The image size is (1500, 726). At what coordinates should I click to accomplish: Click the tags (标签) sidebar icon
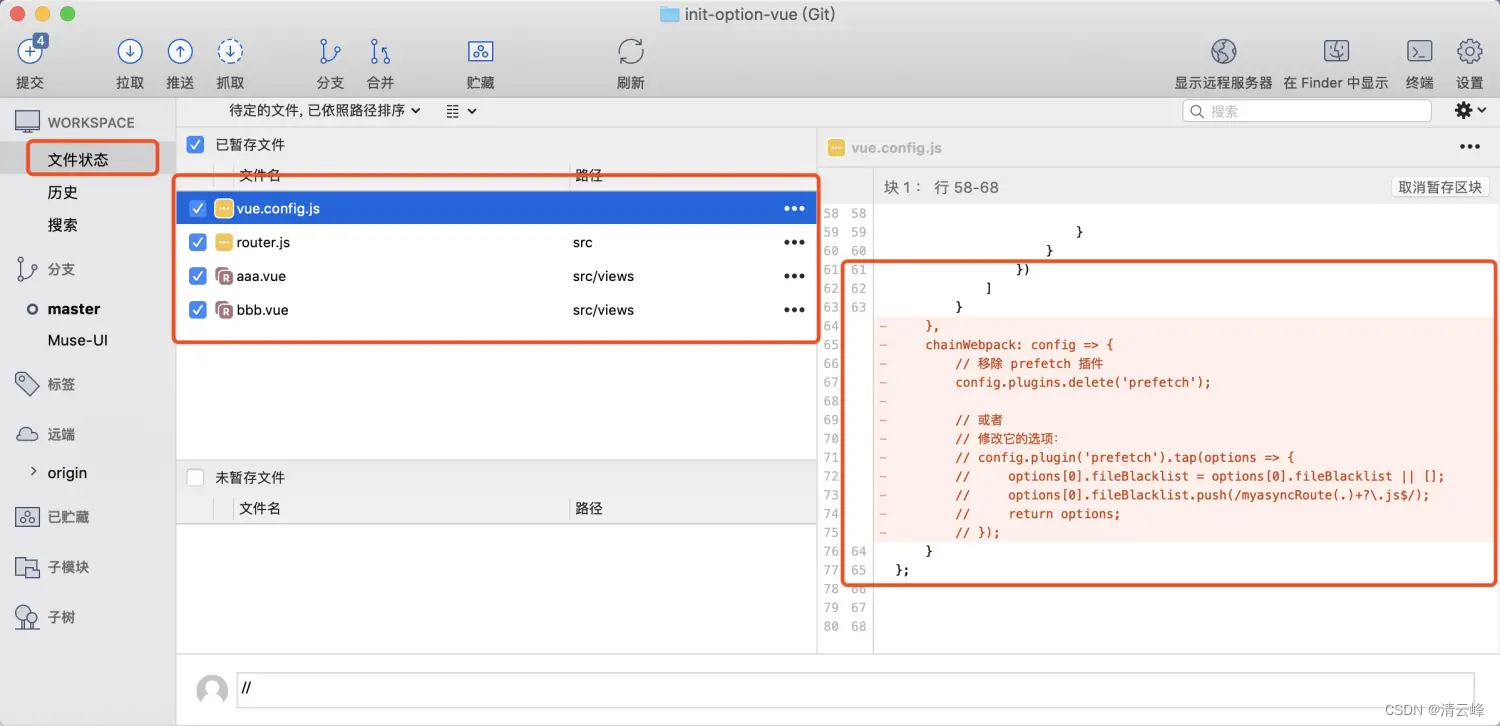click(x=27, y=384)
